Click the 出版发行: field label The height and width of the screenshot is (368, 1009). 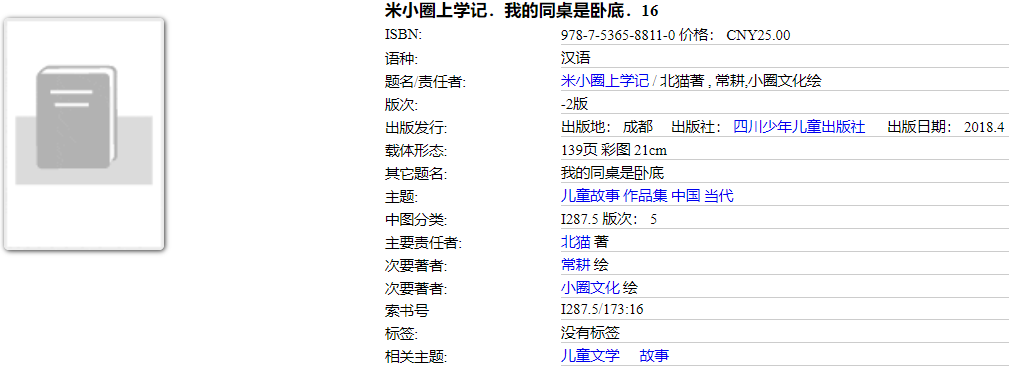point(416,127)
